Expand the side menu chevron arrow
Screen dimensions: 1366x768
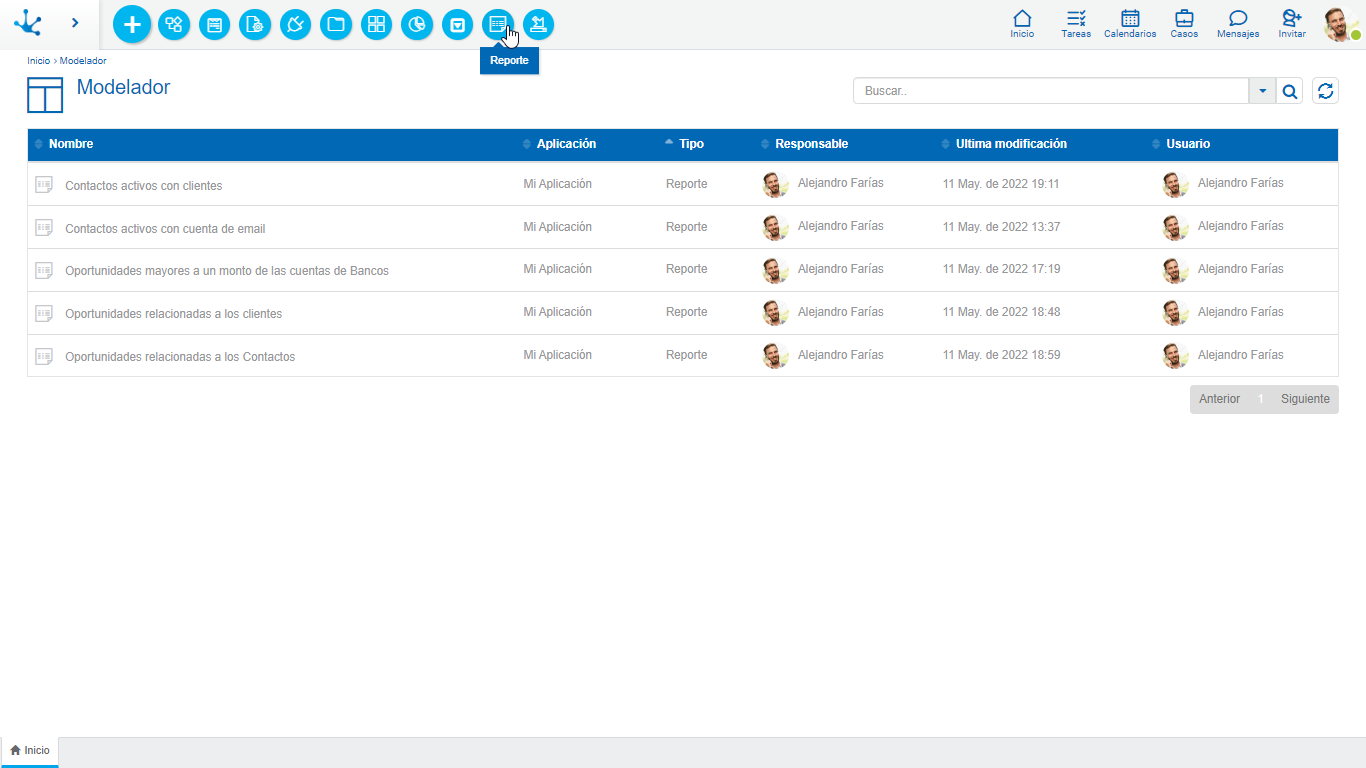pyautogui.click(x=75, y=22)
